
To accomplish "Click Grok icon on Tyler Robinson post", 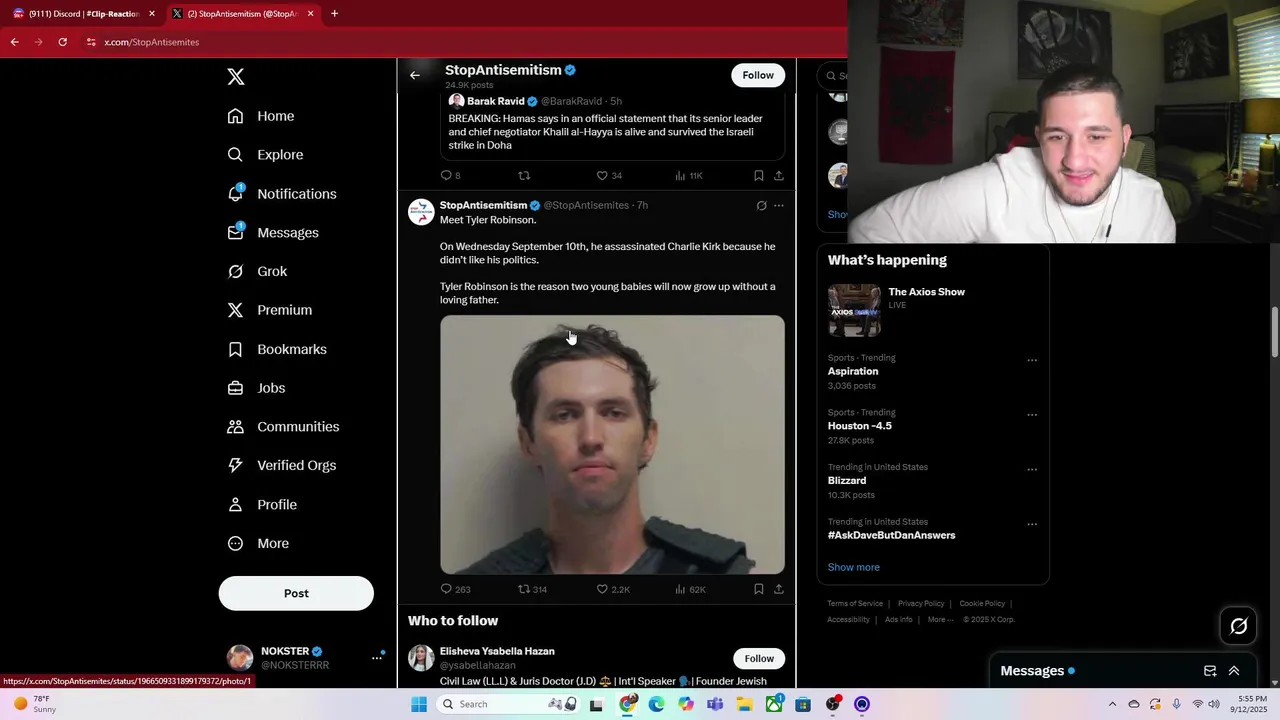I will (x=761, y=206).
